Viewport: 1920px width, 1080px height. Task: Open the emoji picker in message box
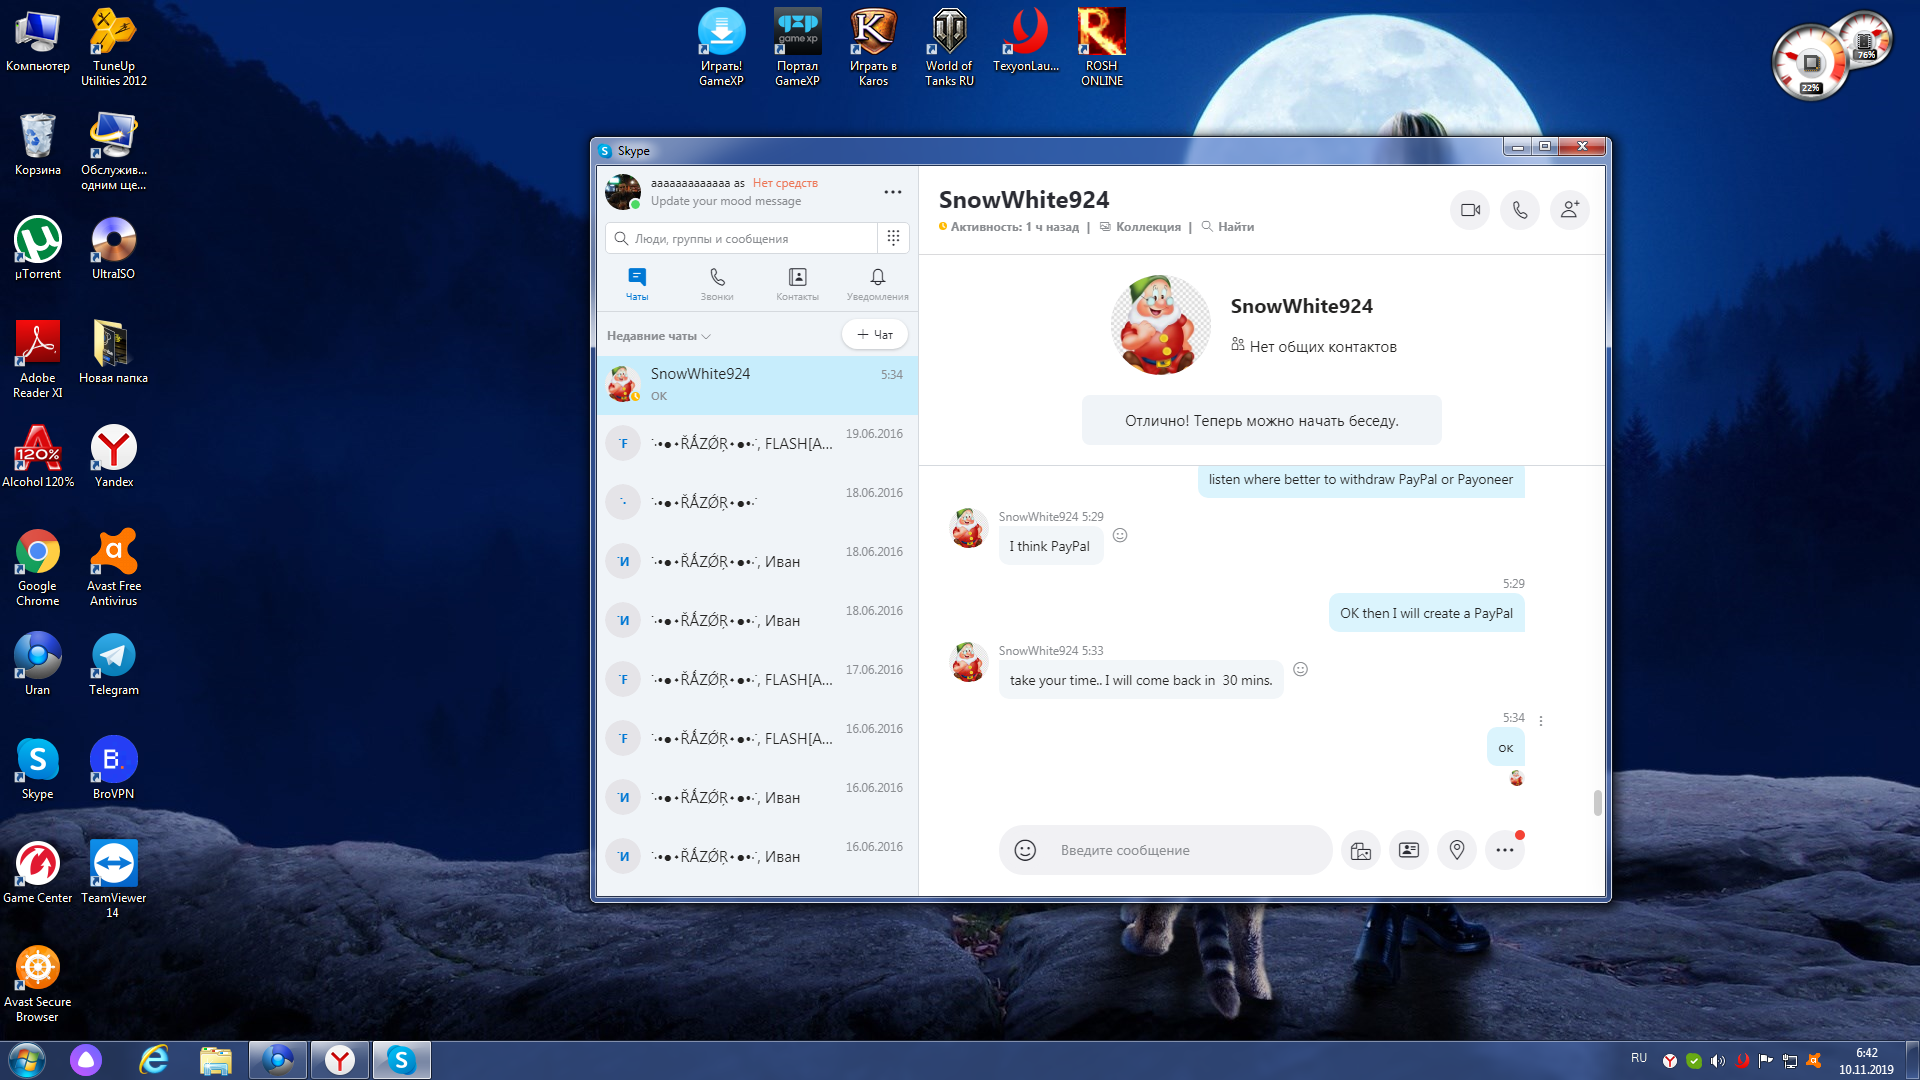coord(1025,850)
